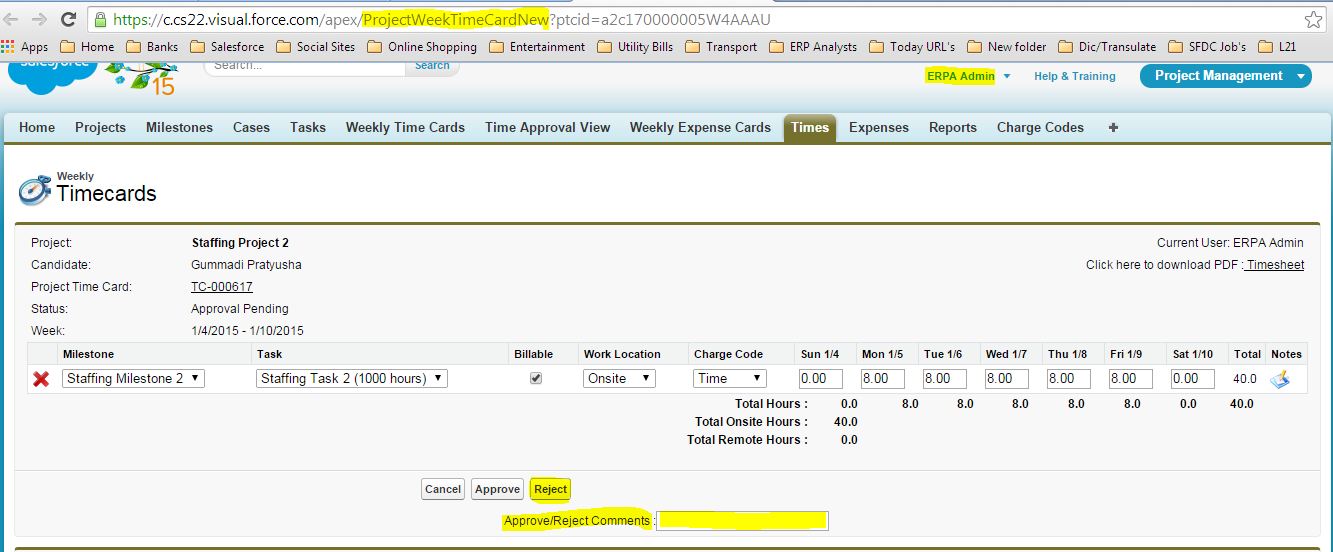Viewport: 1333px width, 552px height.
Task: Expand the Staffing Milestone 2 dropdown
Action: coord(133,379)
